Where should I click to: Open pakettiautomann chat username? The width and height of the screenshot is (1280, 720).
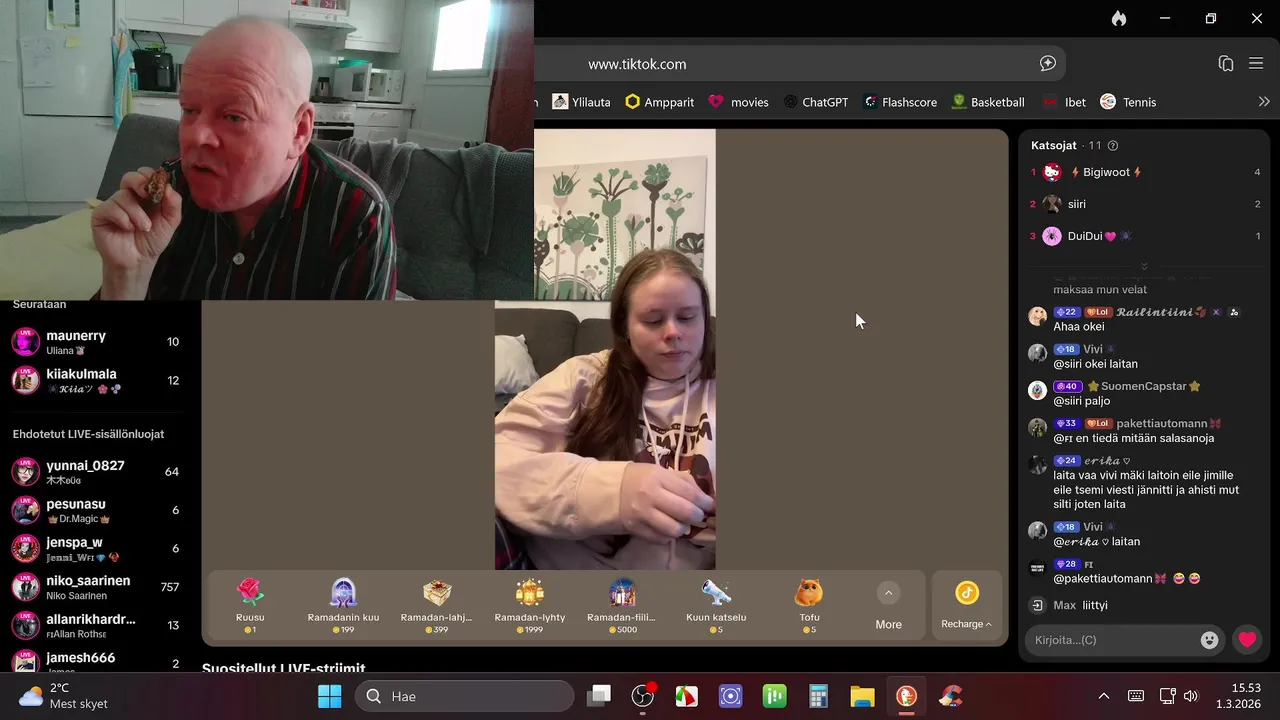[x=1169, y=424]
